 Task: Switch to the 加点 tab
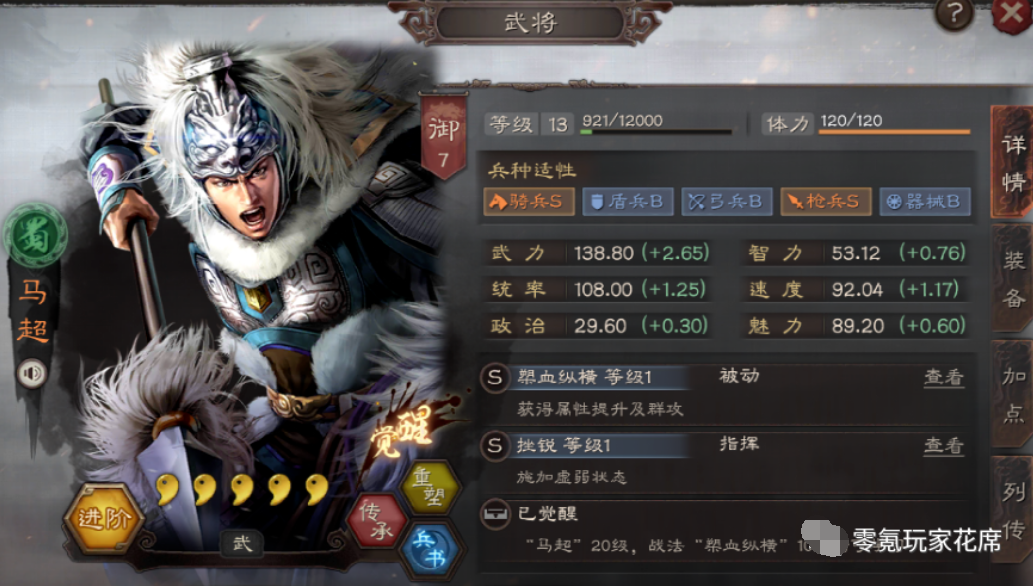coord(1012,394)
